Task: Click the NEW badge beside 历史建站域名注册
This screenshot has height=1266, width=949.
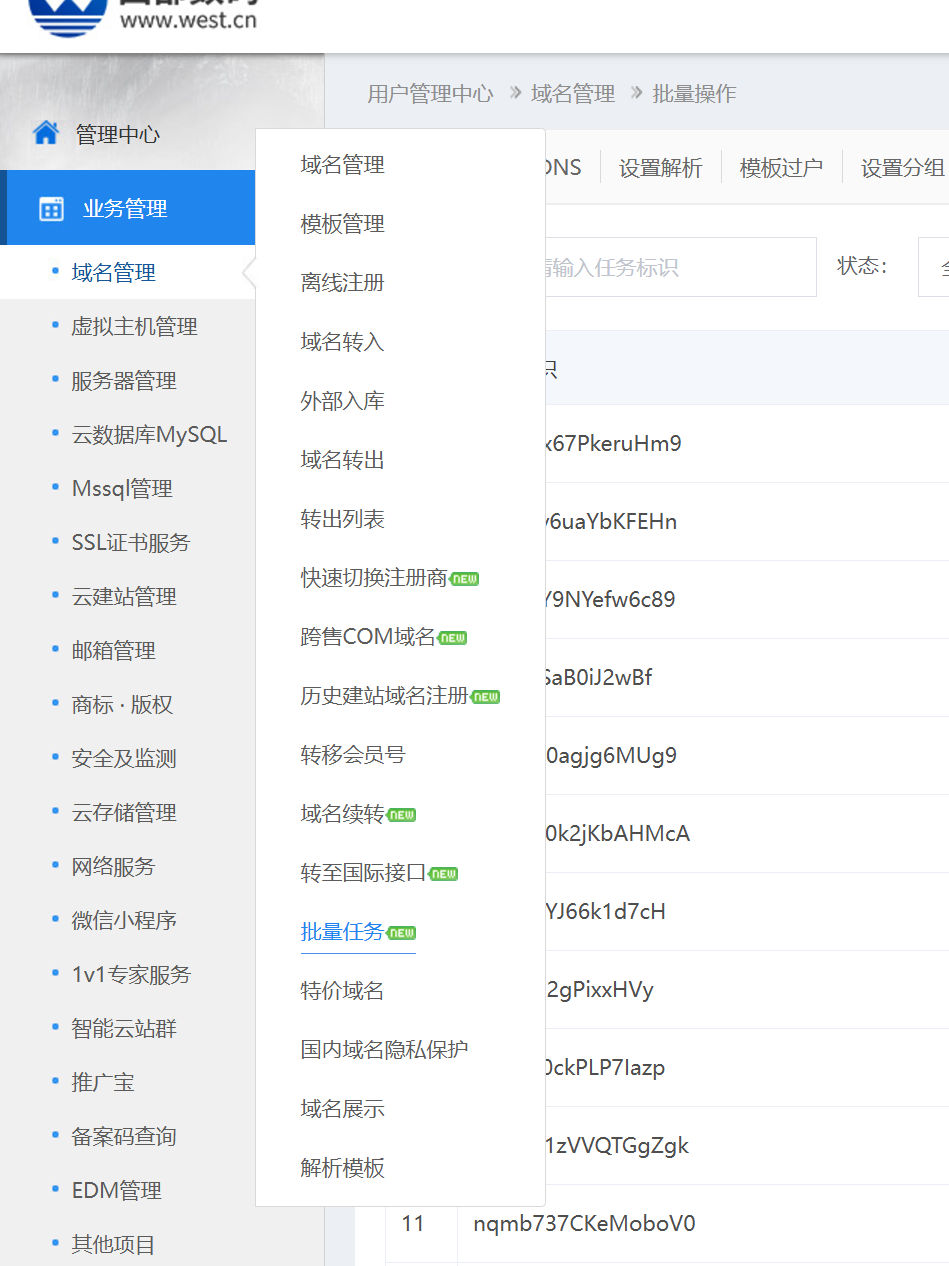Action: 486,697
